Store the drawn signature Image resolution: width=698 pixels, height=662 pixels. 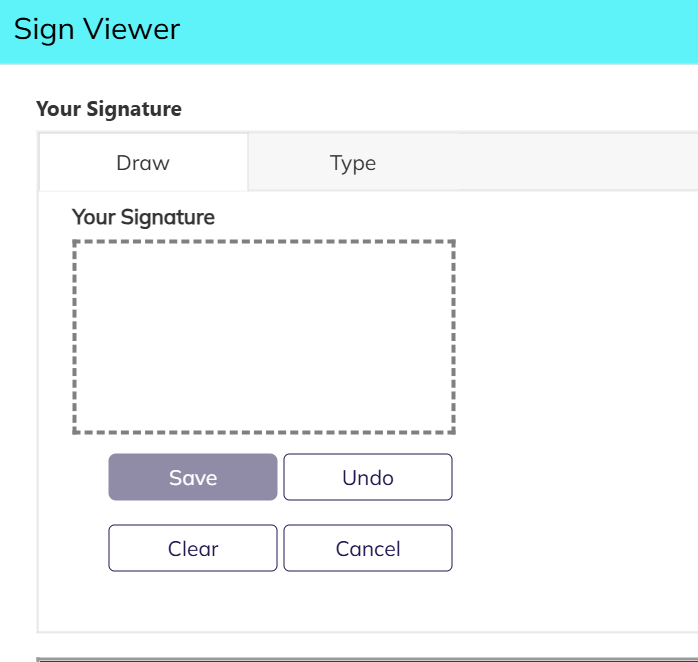tap(193, 477)
